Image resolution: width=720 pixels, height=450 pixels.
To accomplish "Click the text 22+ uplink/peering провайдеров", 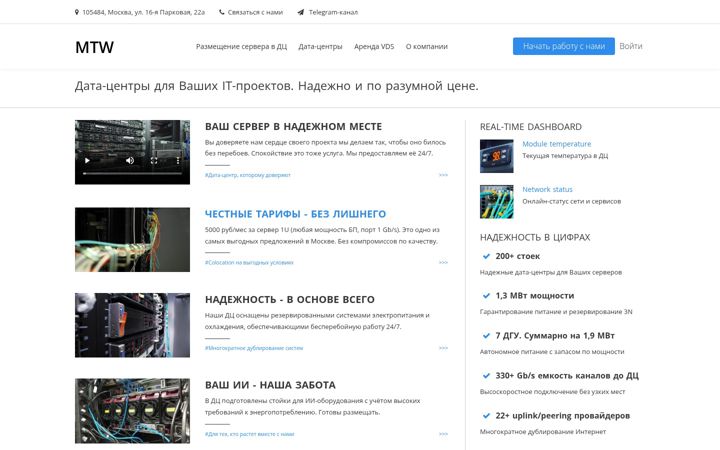I will 563,416.
